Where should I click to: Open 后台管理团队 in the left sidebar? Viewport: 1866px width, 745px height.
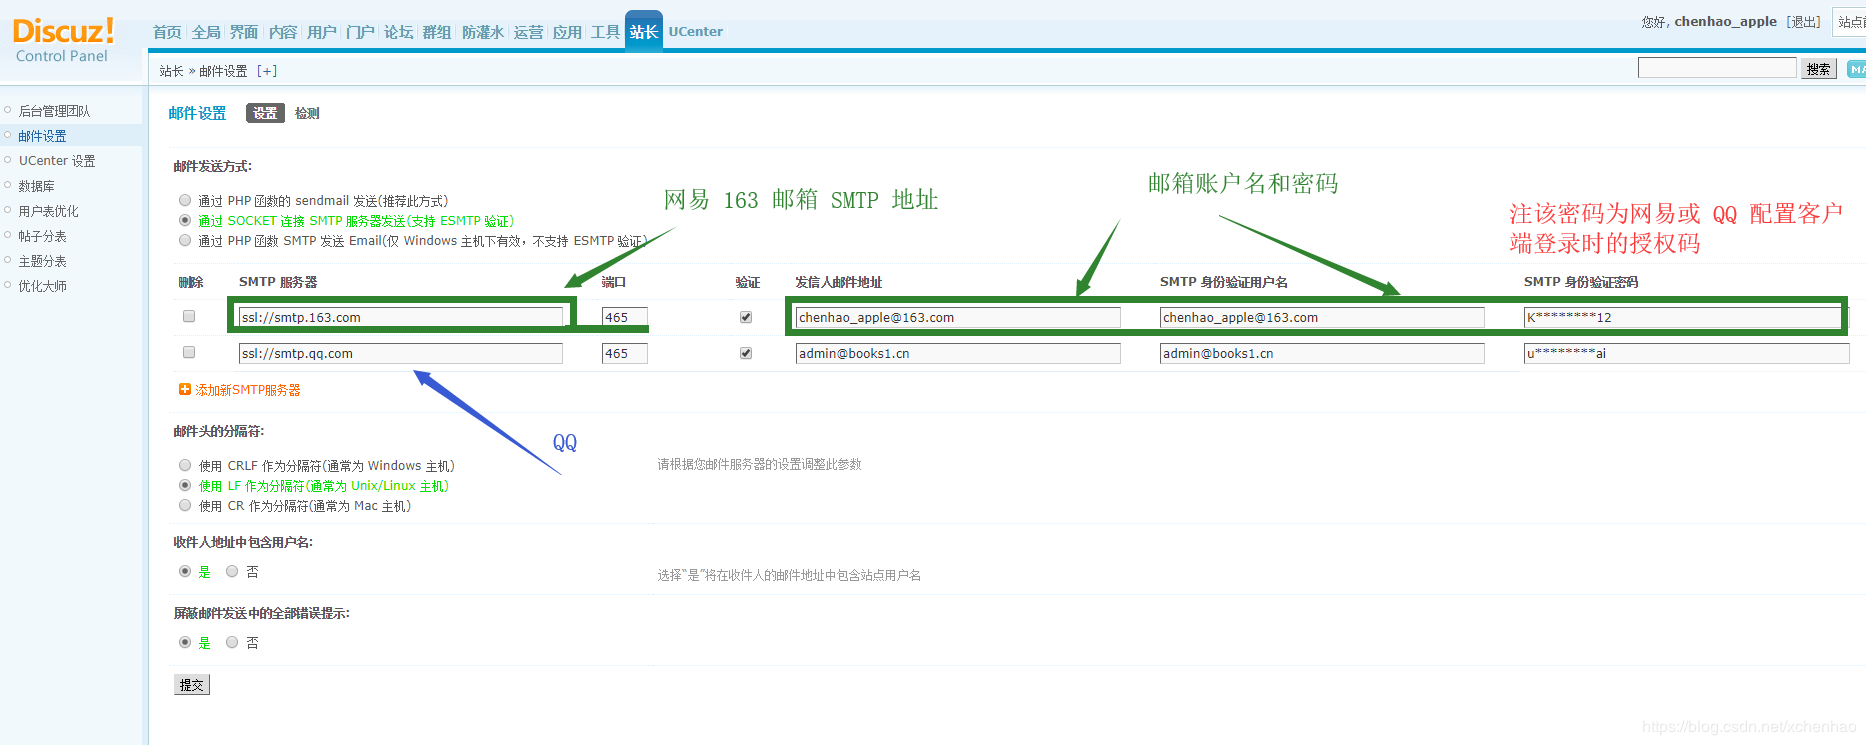pos(54,111)
